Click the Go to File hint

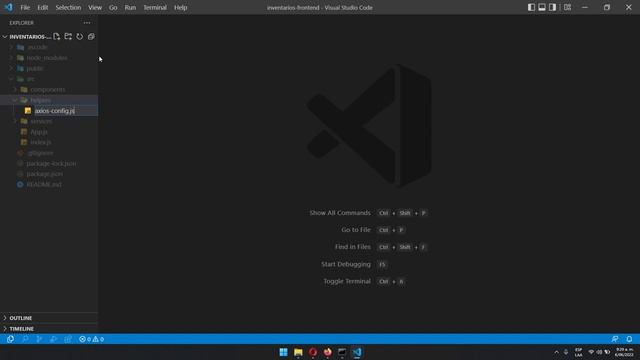[356, 230]
